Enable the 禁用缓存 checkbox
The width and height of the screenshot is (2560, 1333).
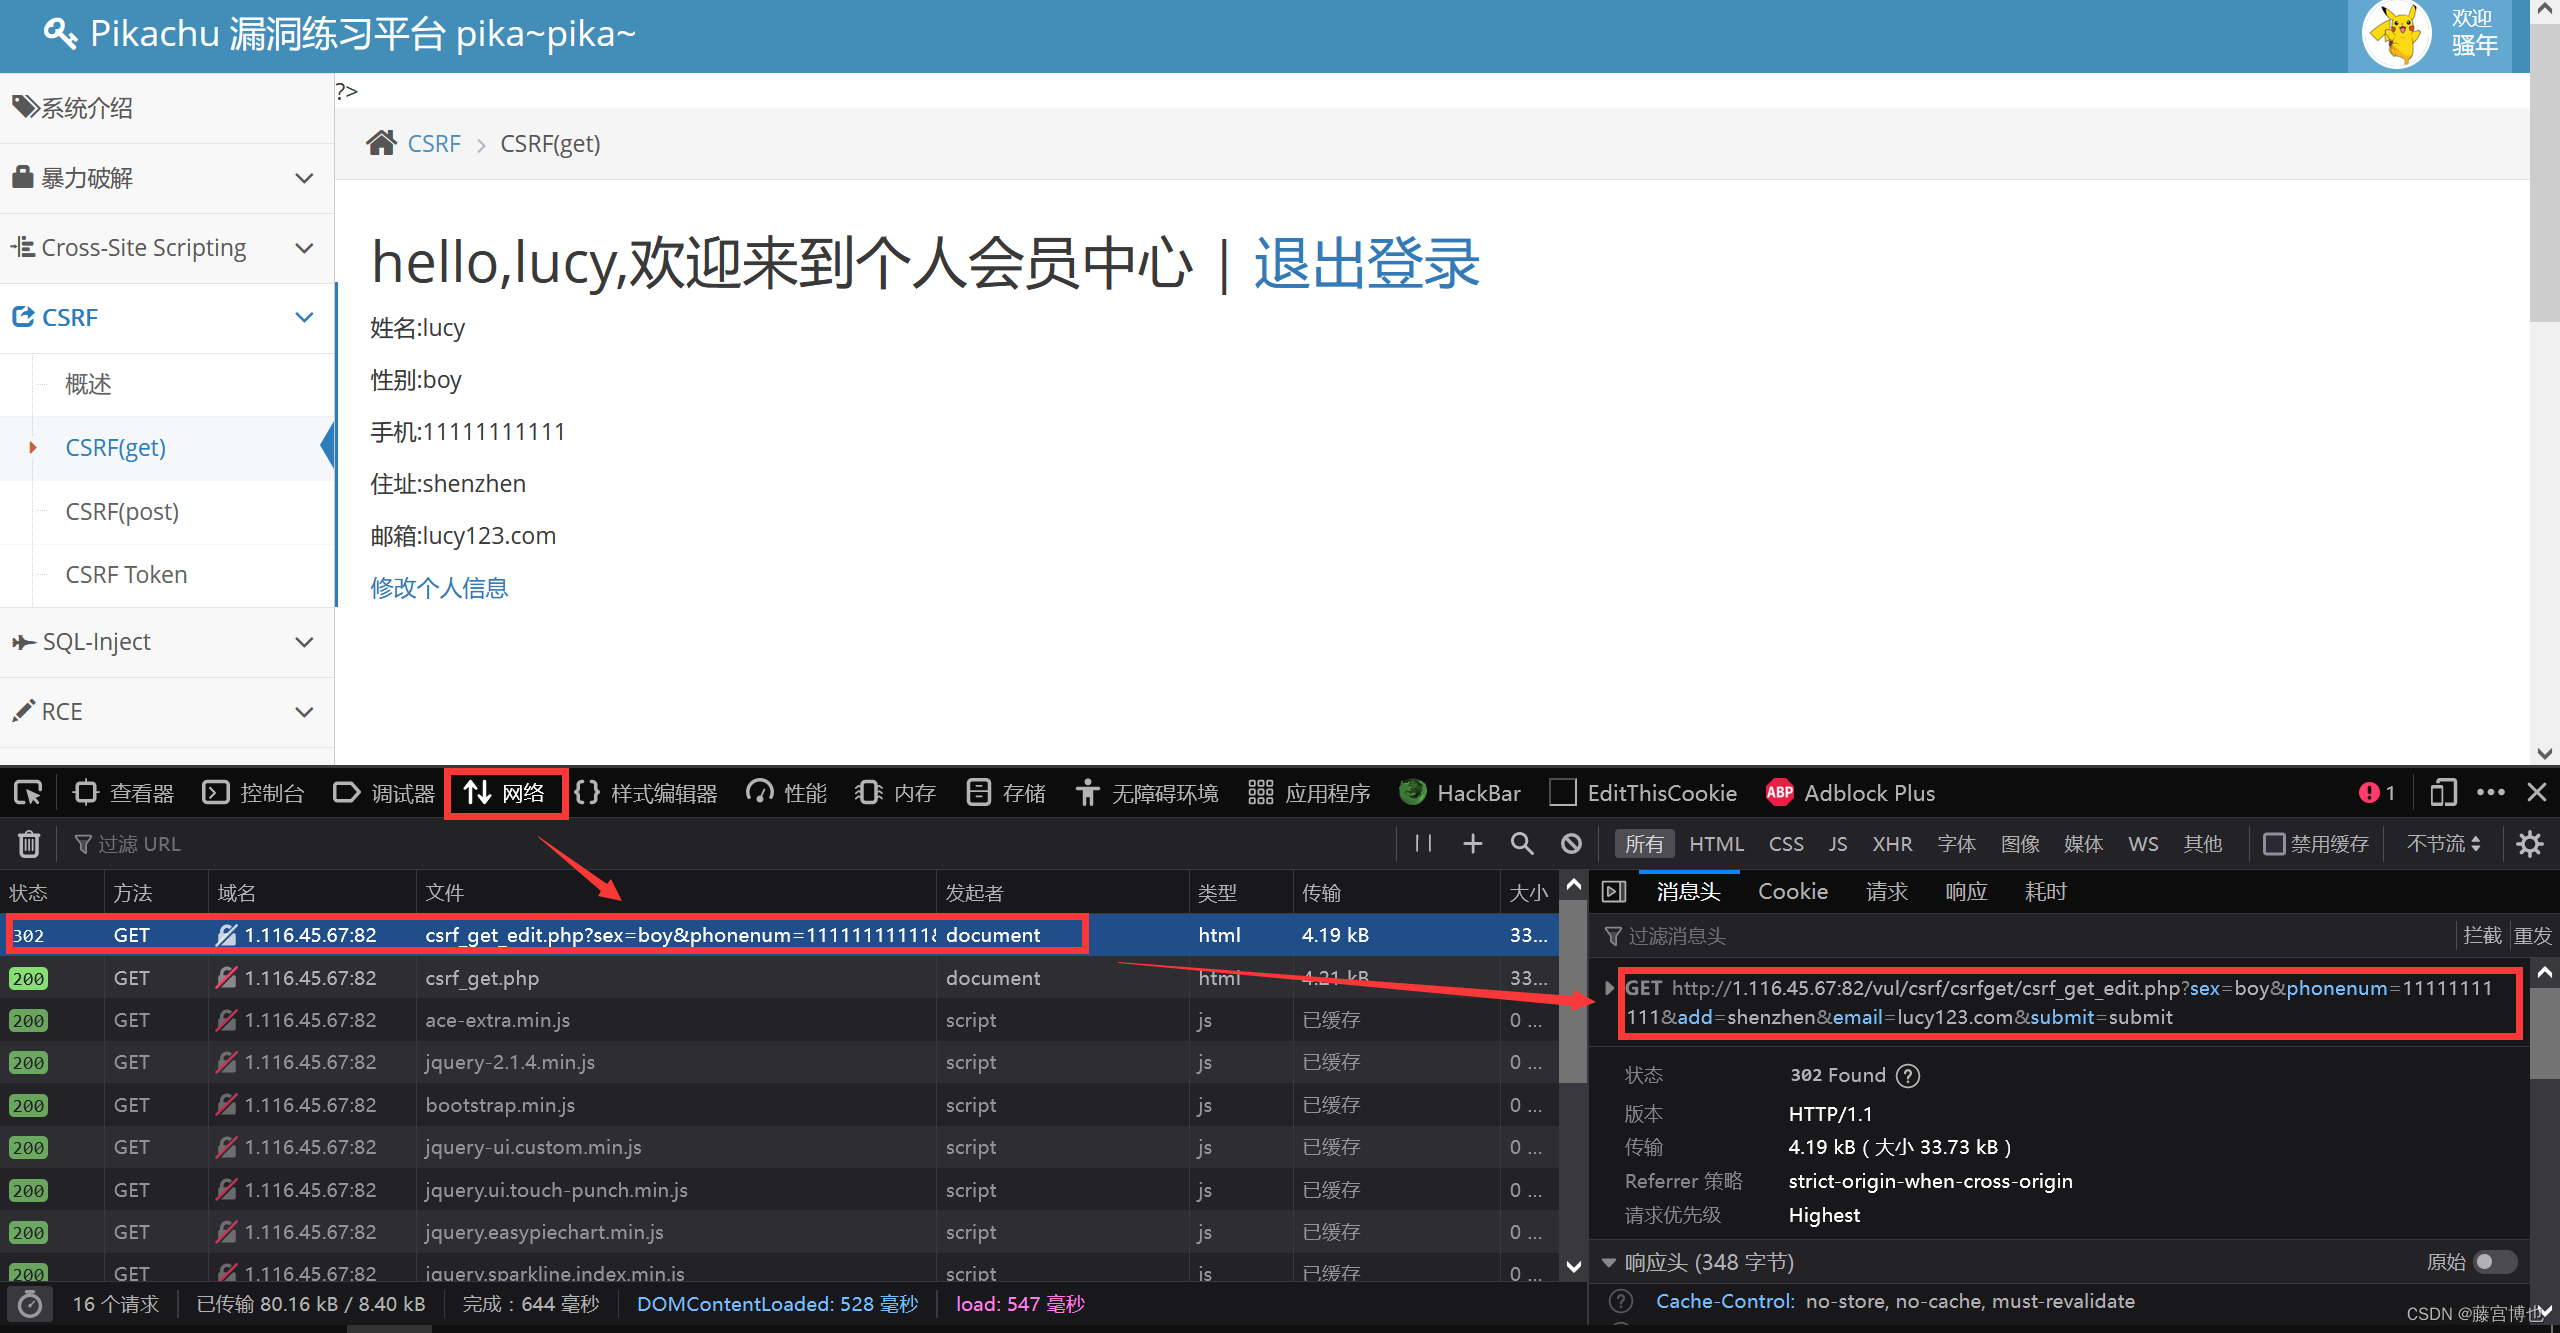[2275, 843]
